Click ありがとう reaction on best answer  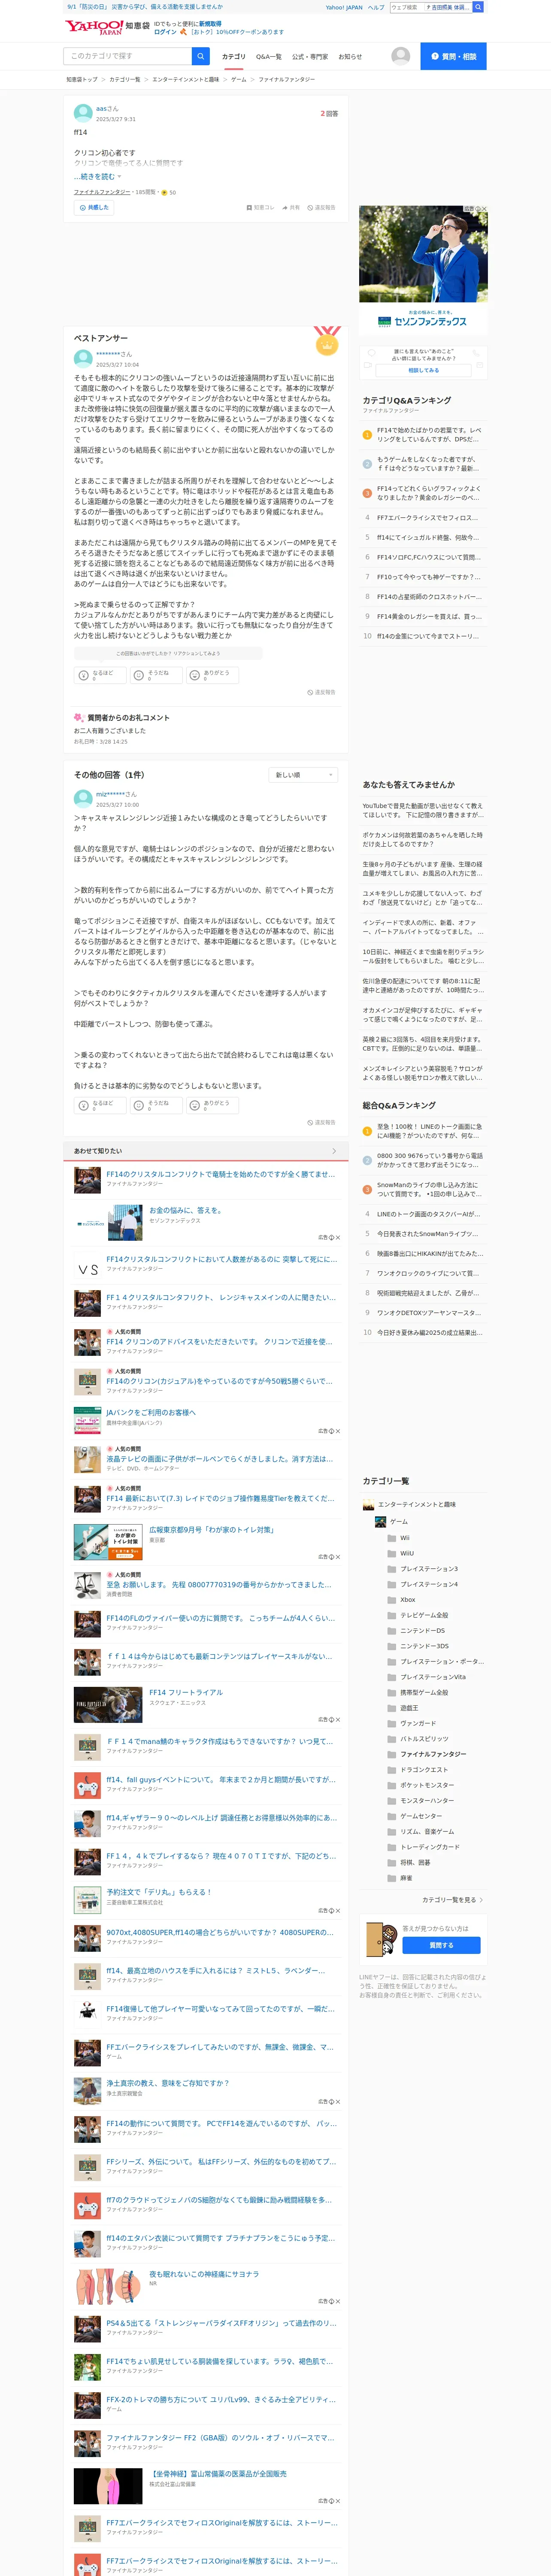pyautogui.click(x=212, y=675)
